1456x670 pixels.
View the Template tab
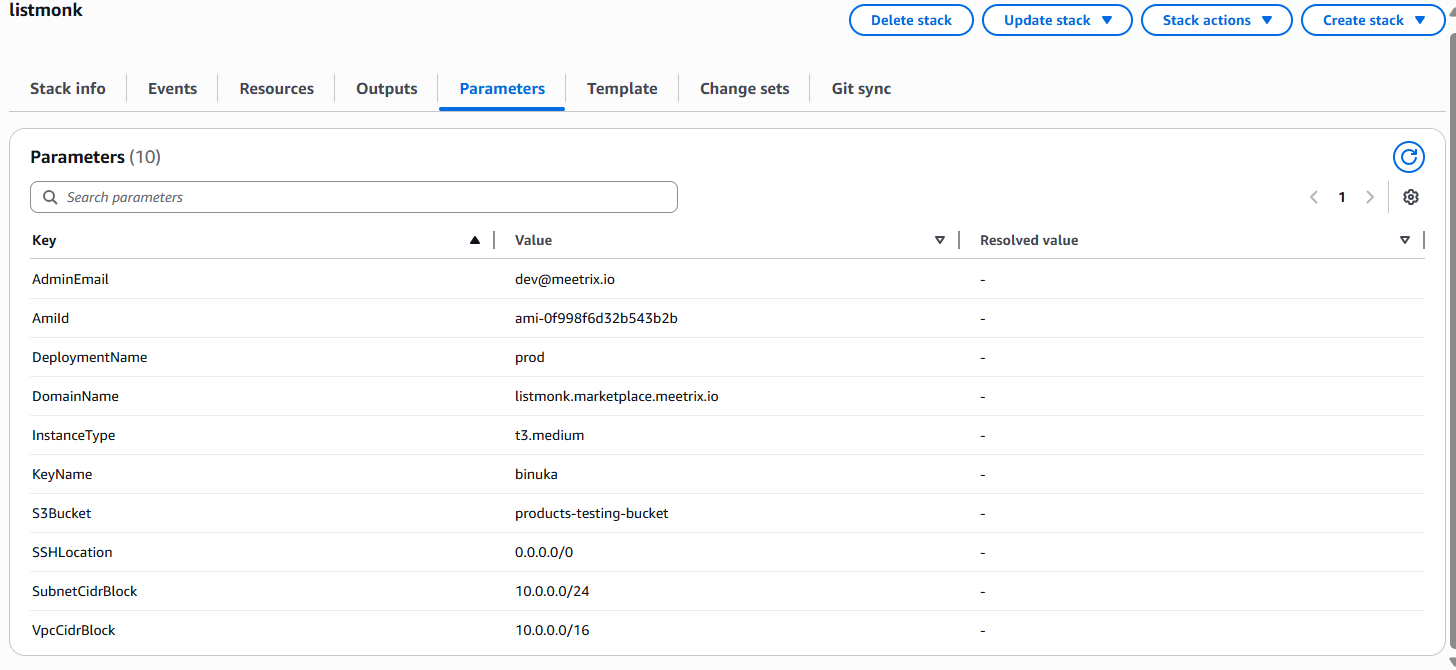pyautogui.click(x=622, y=88)
